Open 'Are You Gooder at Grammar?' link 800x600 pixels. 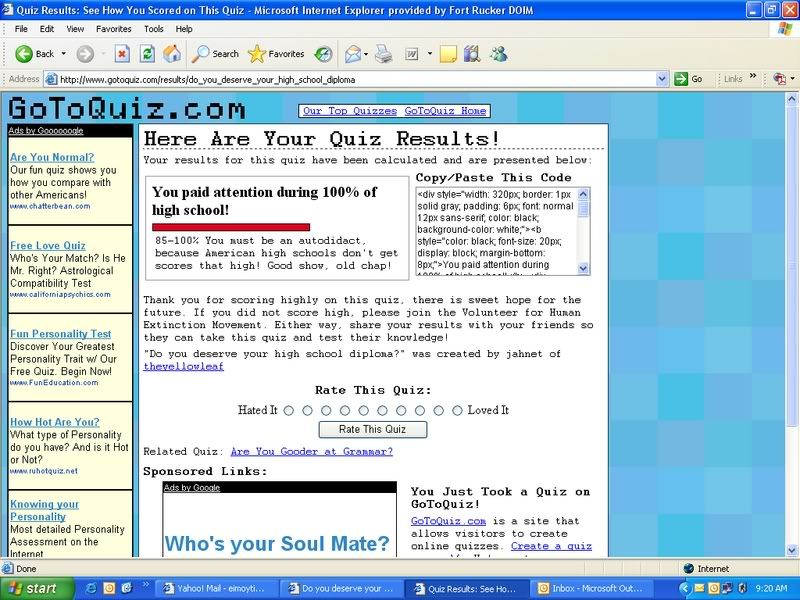tap(311, 451)
